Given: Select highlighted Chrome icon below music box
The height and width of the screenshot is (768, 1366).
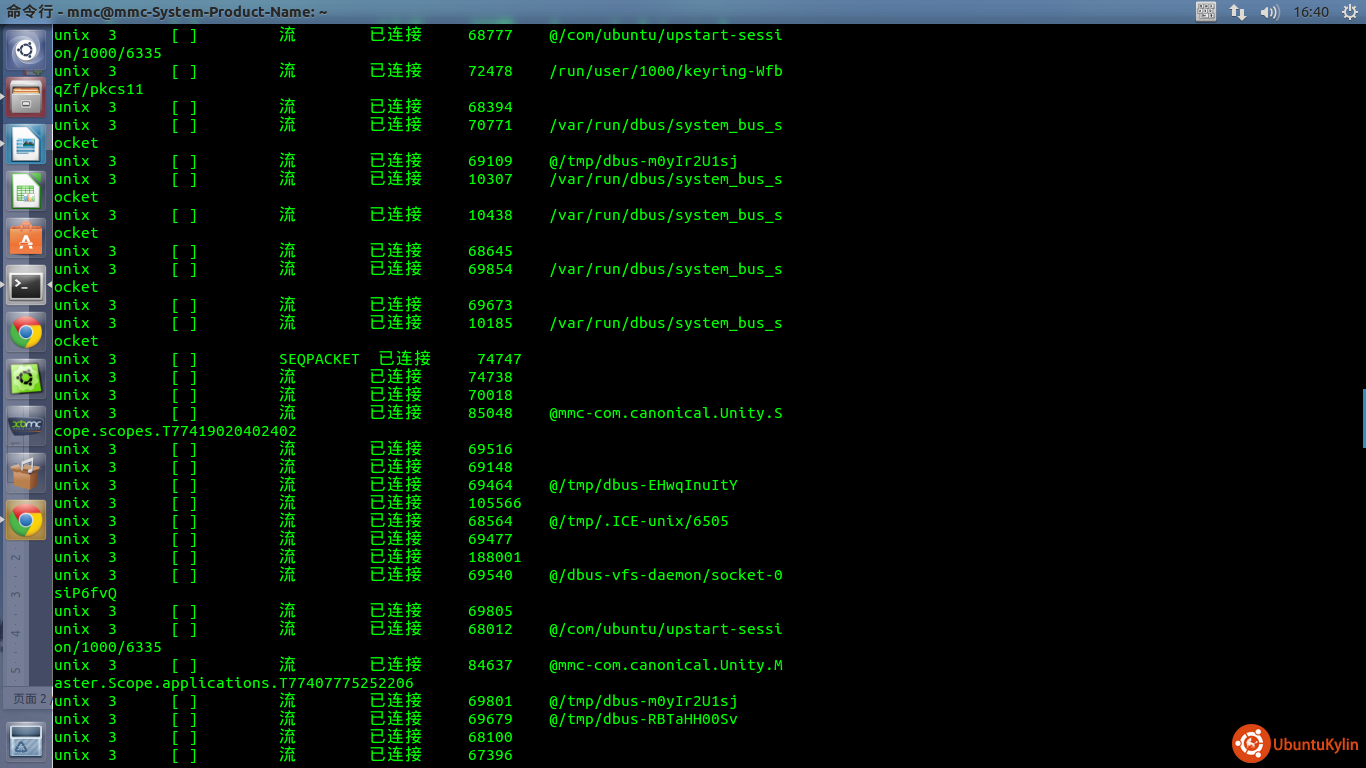Looking at the screenshot, I should 26,520.
